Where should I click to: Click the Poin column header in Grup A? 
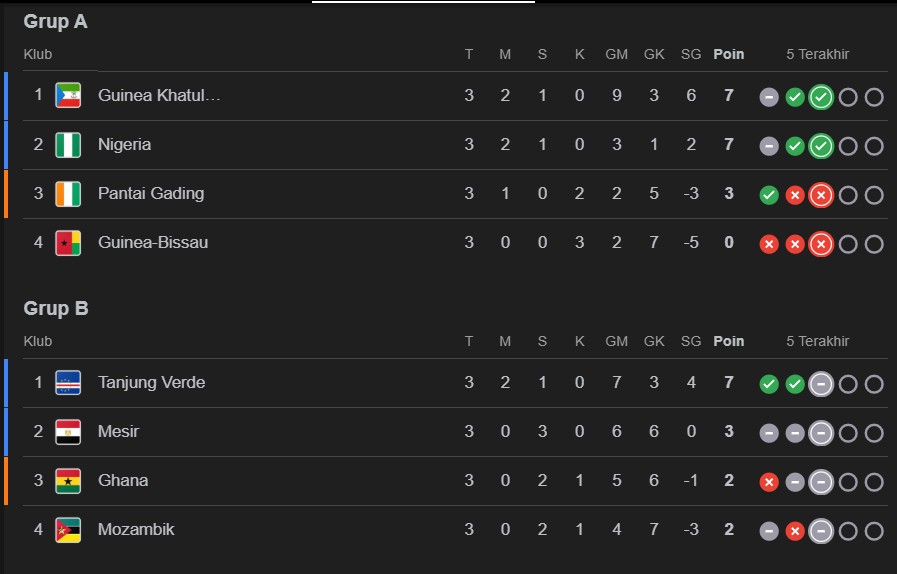coord(728,54)
